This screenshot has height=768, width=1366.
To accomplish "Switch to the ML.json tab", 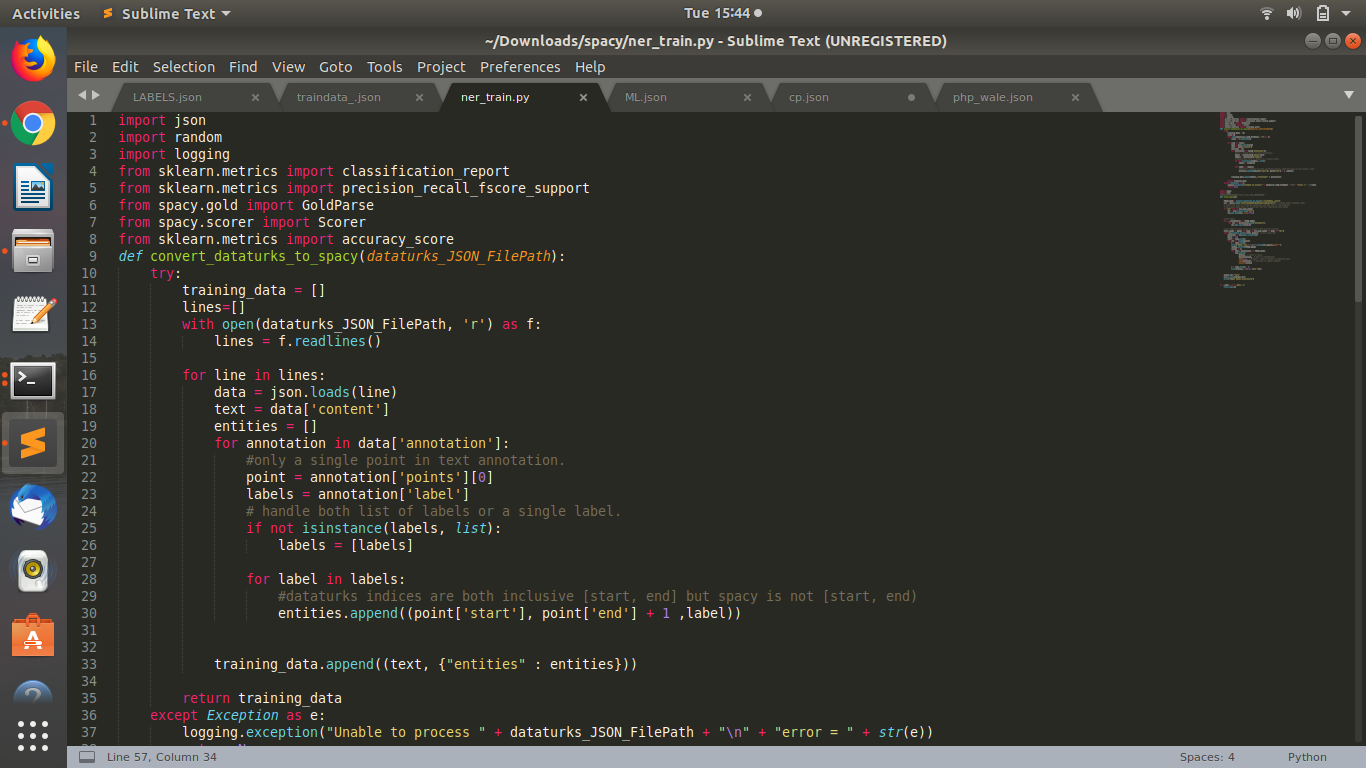I will point(646,97).
